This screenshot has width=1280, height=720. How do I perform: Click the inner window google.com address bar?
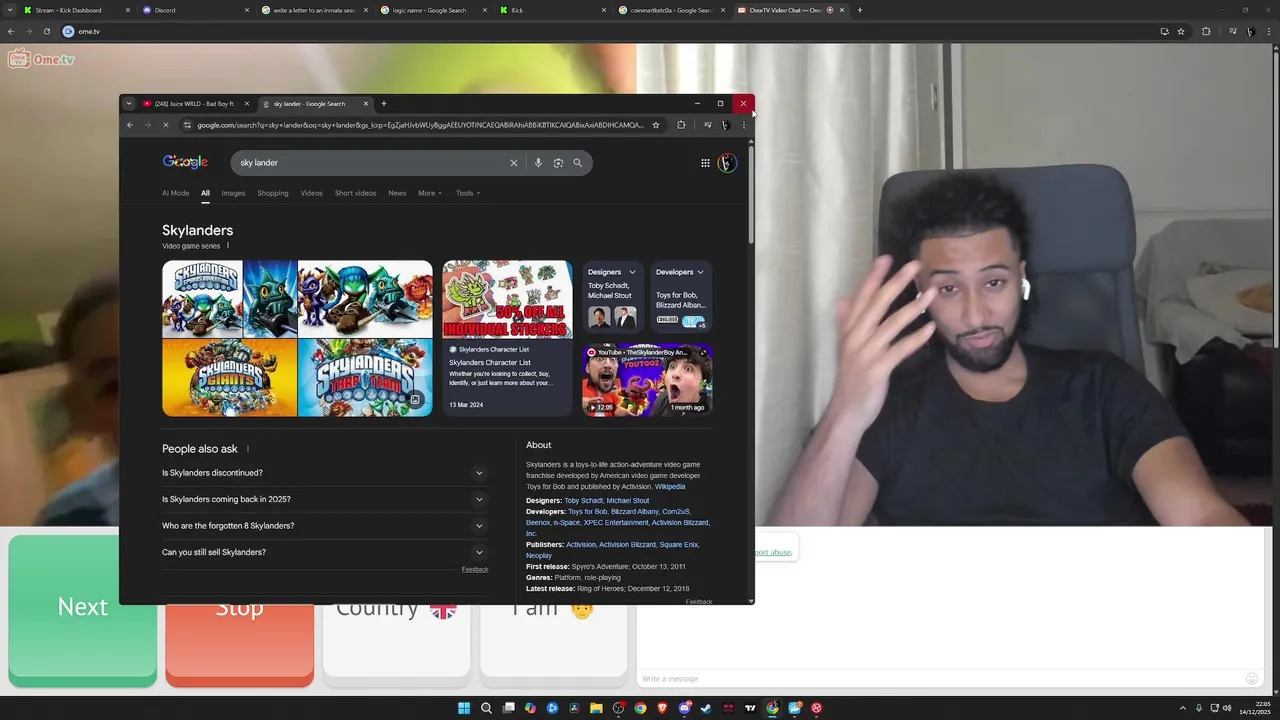coord(420,125)
